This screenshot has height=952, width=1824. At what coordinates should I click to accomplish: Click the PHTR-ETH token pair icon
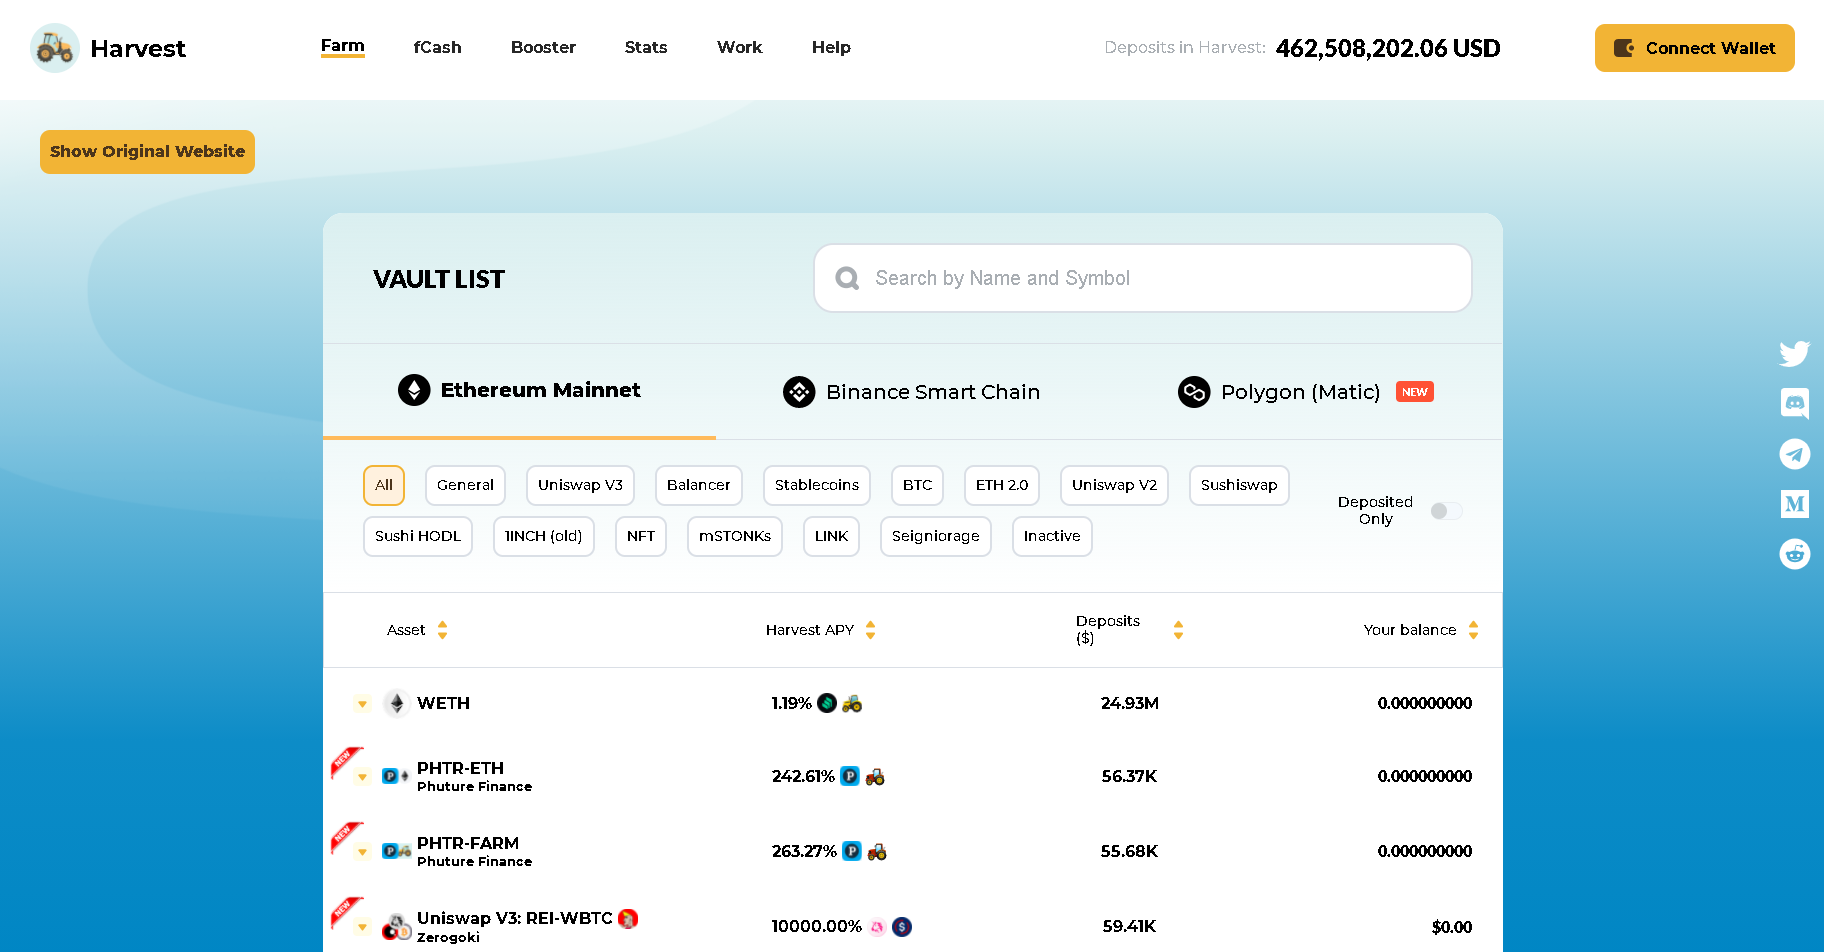[395, 776]
